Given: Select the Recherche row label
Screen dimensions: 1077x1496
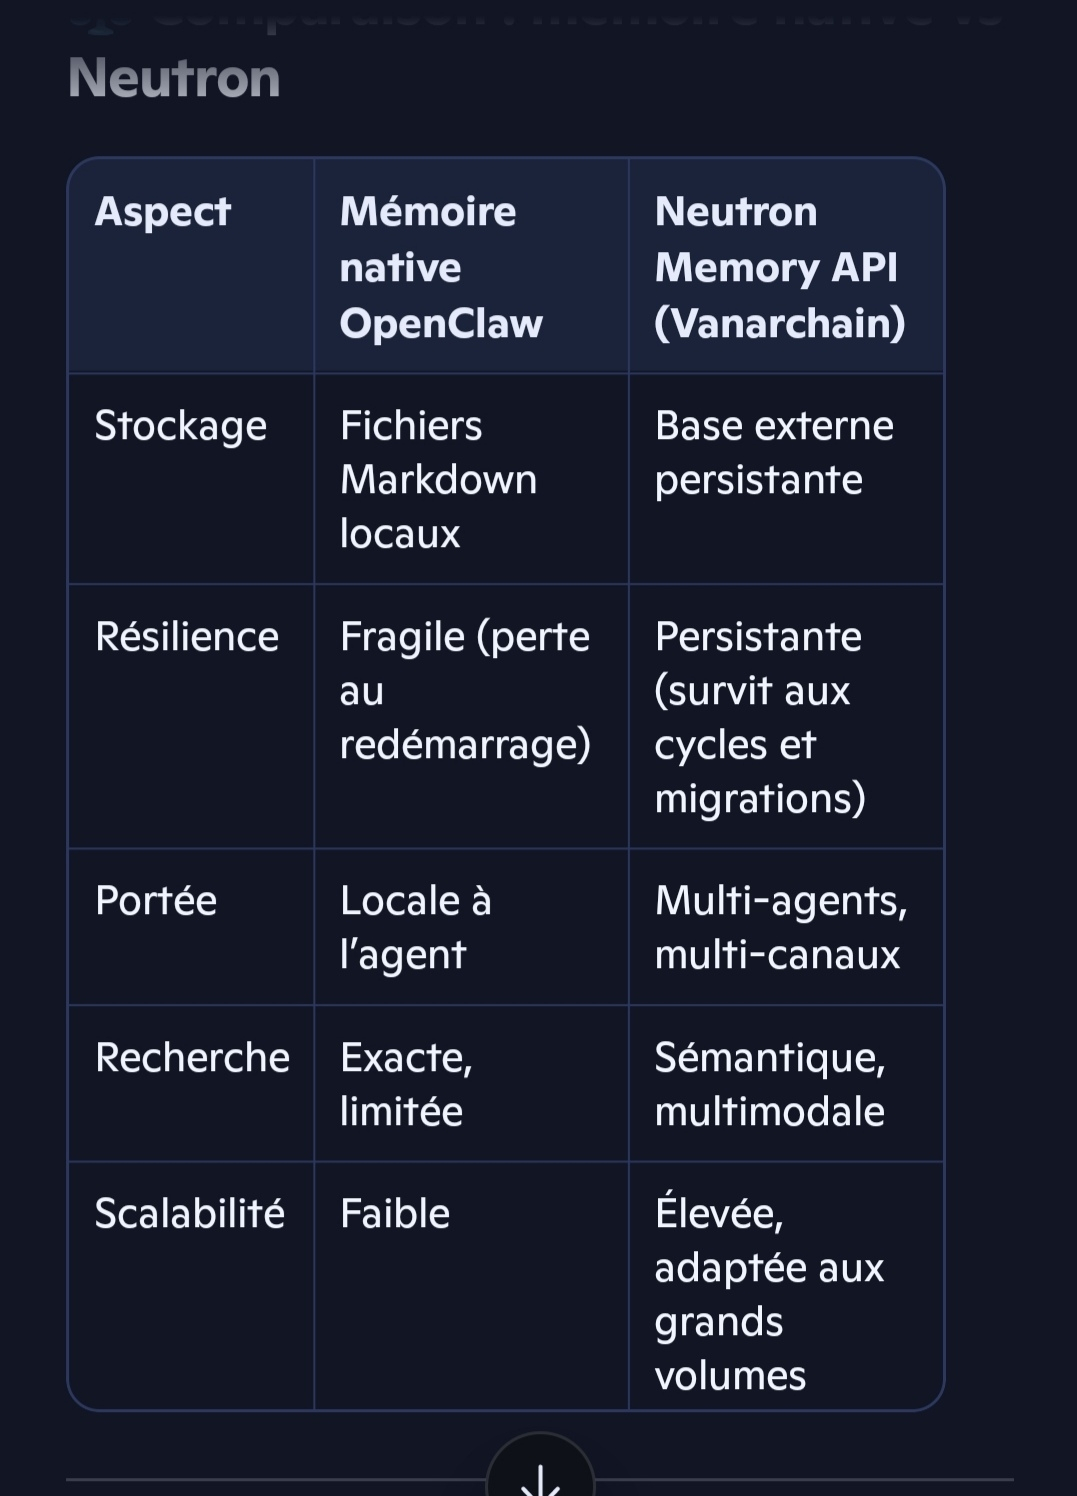Looking at the screenshot, I should pyautogui.click(x=192, y=1058).
